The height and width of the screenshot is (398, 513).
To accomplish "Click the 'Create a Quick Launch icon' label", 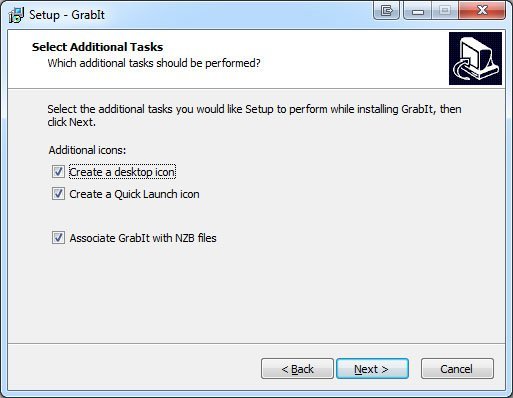I will [x=134, y=194].
